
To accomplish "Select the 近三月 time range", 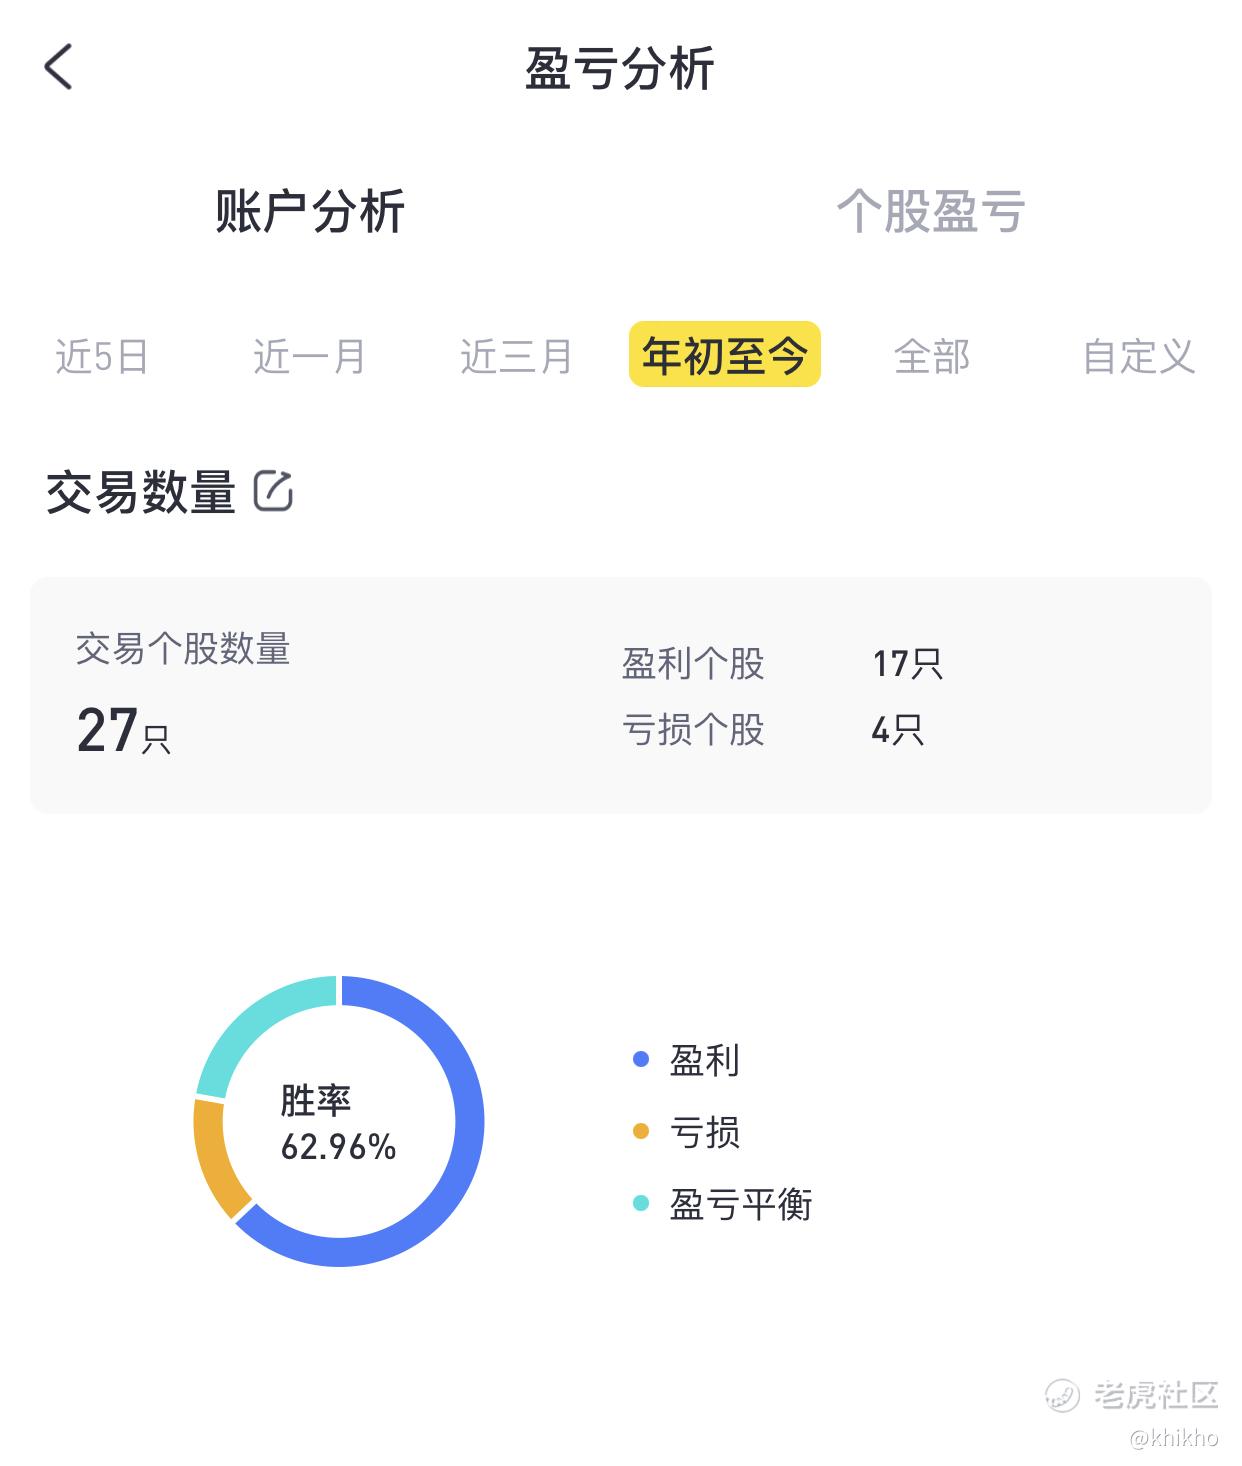I will [x=516, y=356].
